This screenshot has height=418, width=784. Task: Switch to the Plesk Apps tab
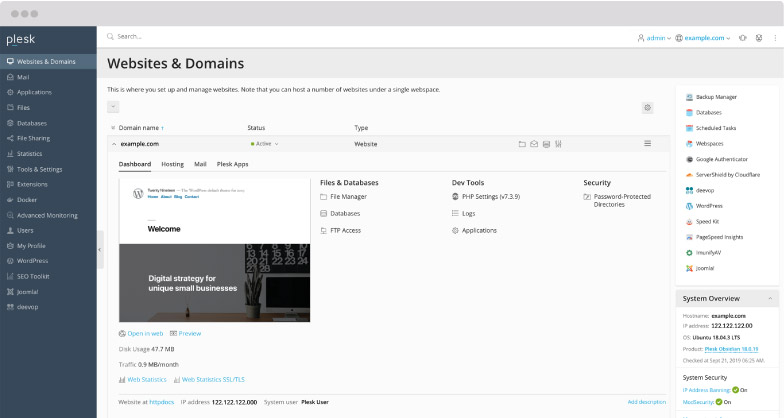pos(232,163)
